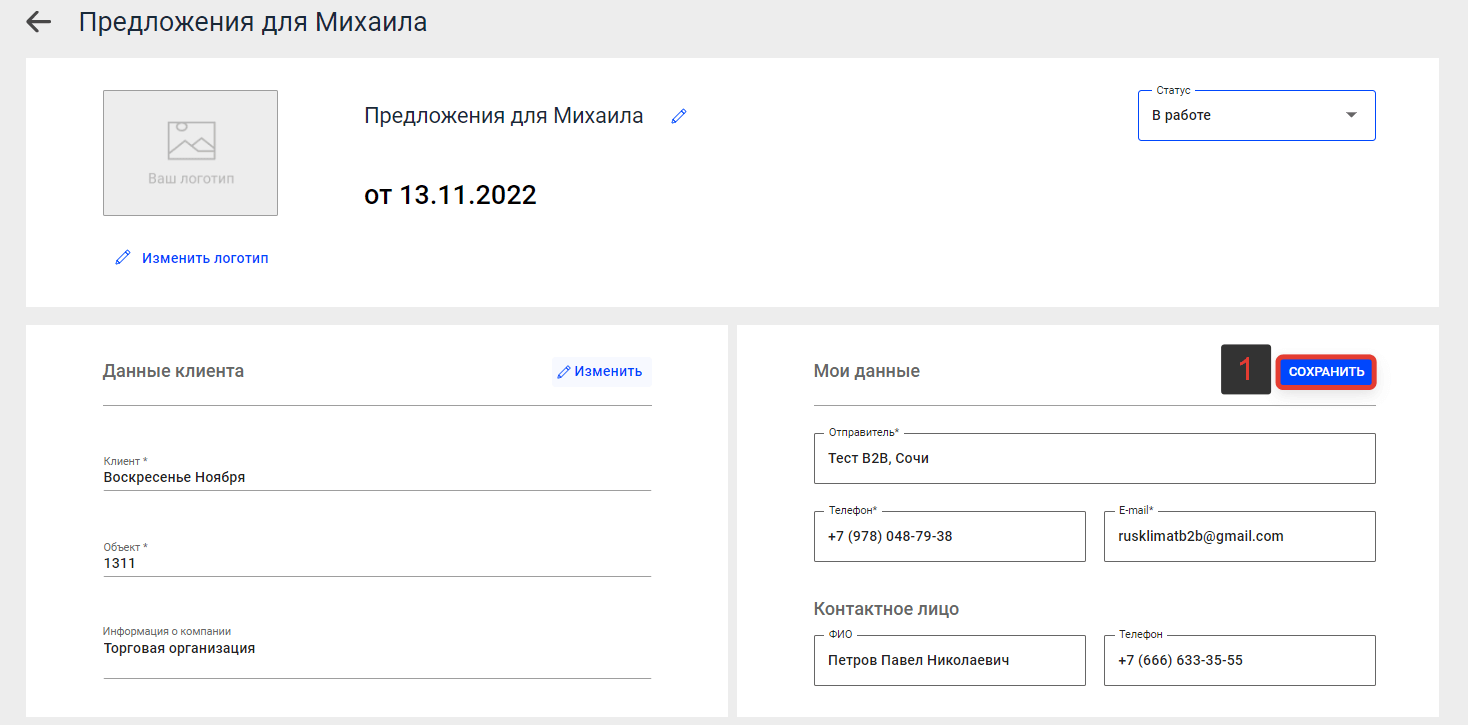Click company info 'Торговая организация'
The height and width of the screenshot is (725, 1468).
click(179, 648)
